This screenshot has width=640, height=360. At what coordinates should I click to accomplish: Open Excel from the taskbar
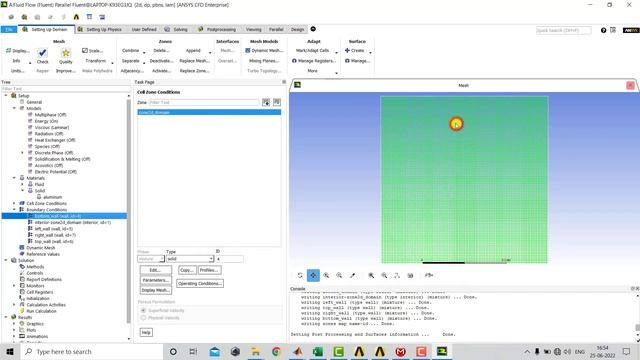pyautogui.click(x=318, y=351)
